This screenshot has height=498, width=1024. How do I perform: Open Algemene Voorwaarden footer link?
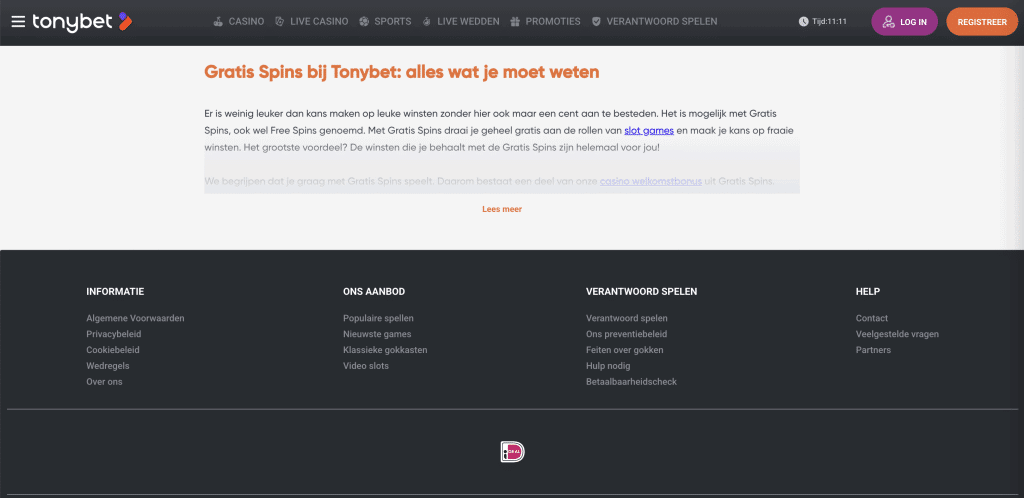[135, 319]
